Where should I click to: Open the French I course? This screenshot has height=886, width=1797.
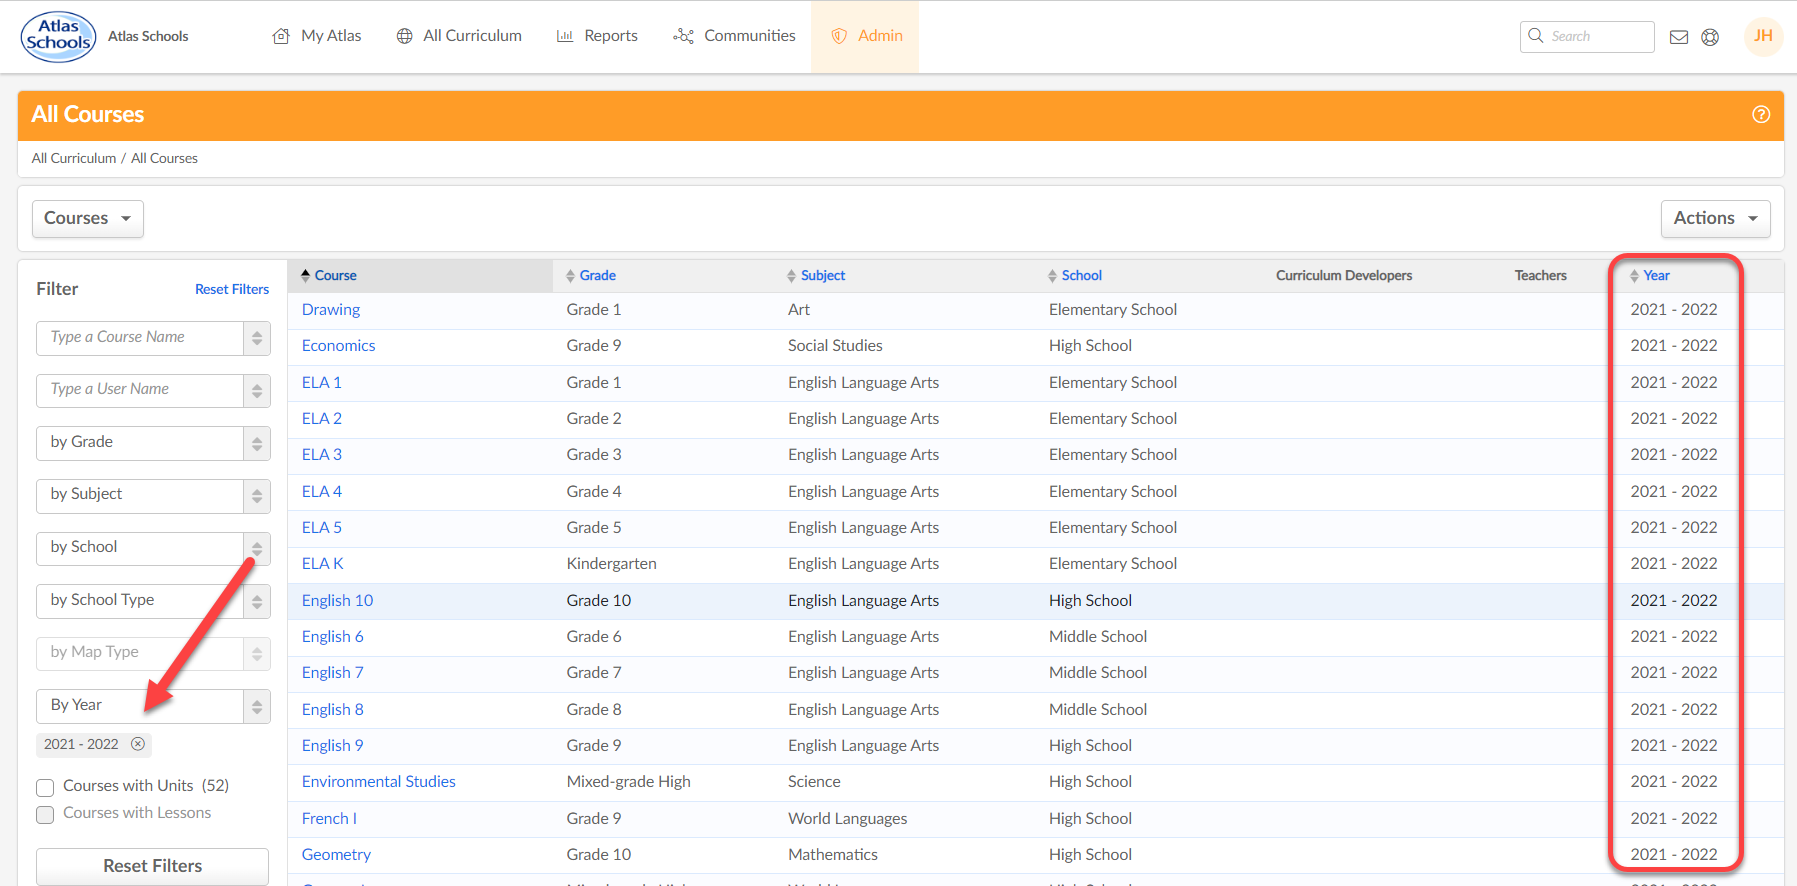(x=329, y=819)
